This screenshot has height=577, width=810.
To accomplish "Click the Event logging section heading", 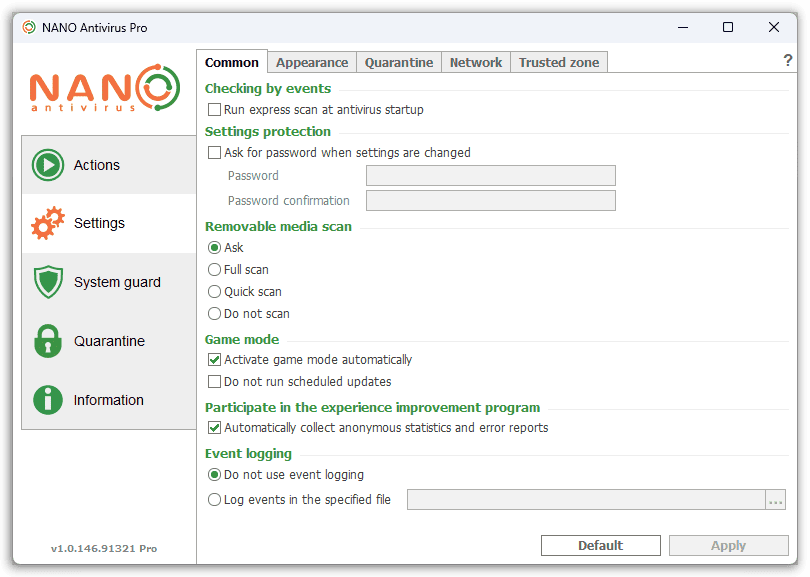I will click(248, 454).
